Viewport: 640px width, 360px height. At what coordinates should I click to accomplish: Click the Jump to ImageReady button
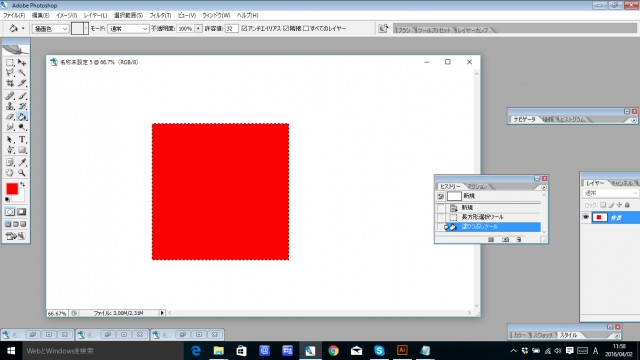coord(16,236)
